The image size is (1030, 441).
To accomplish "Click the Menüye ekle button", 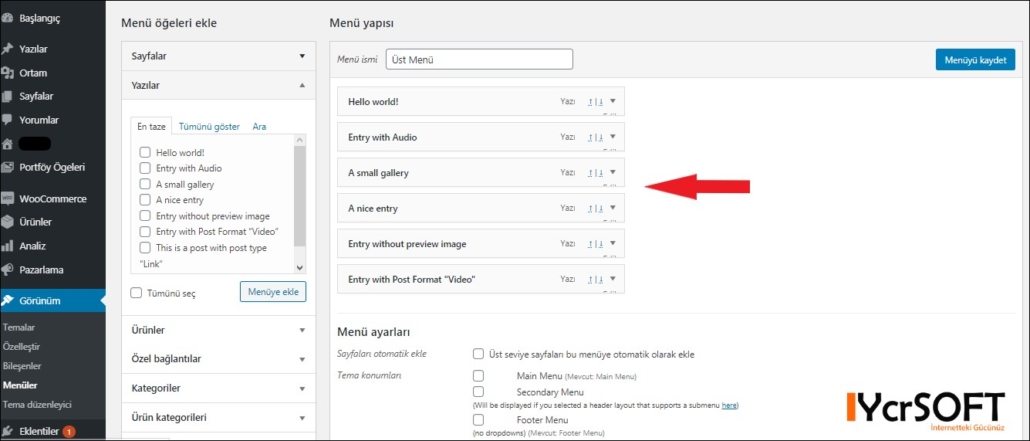I will point(273,292).
